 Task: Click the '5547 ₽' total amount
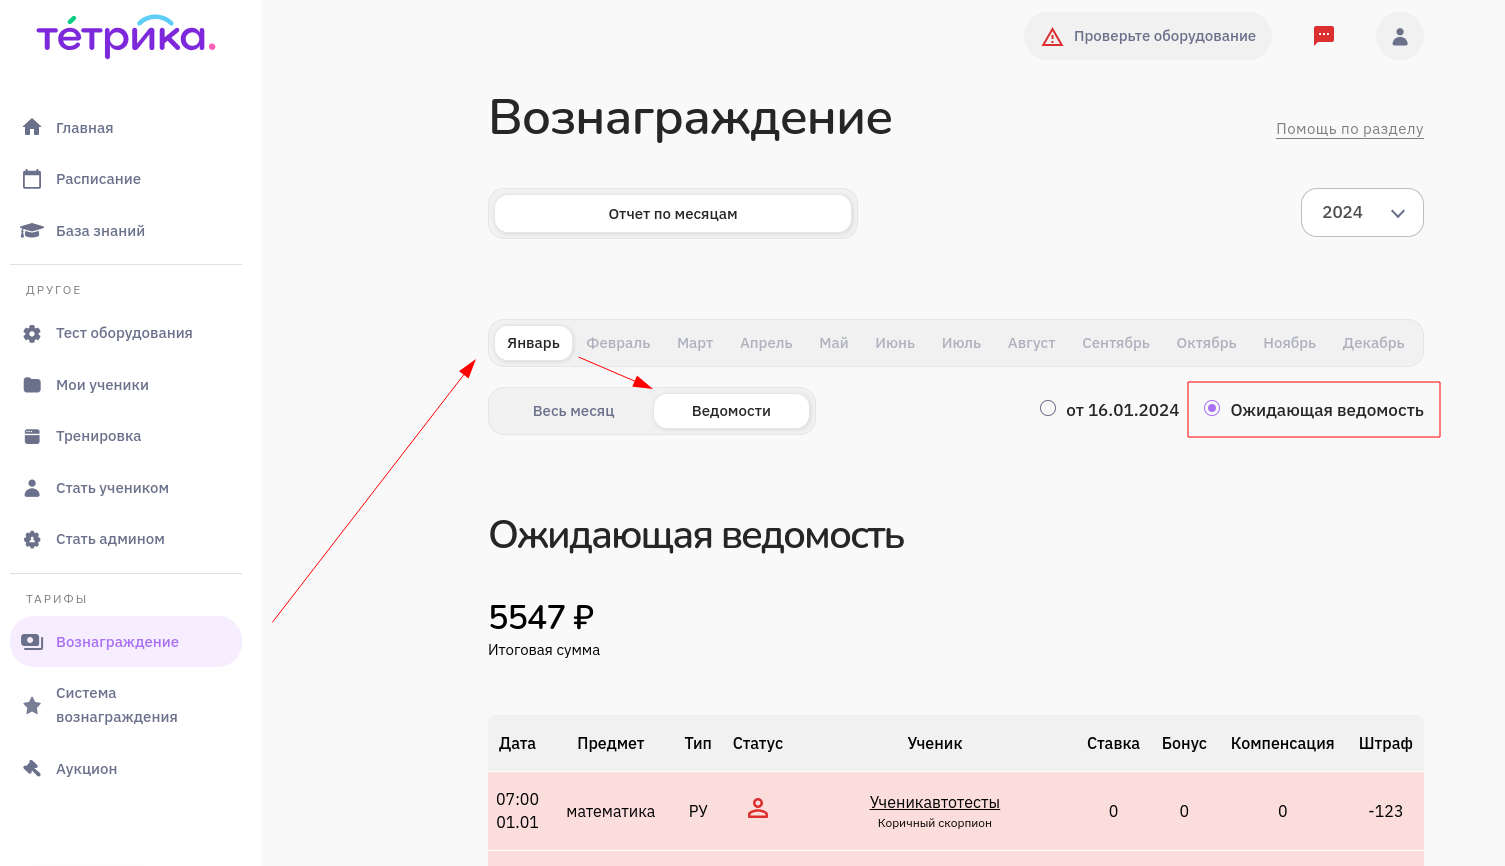[x=541, y=617]
